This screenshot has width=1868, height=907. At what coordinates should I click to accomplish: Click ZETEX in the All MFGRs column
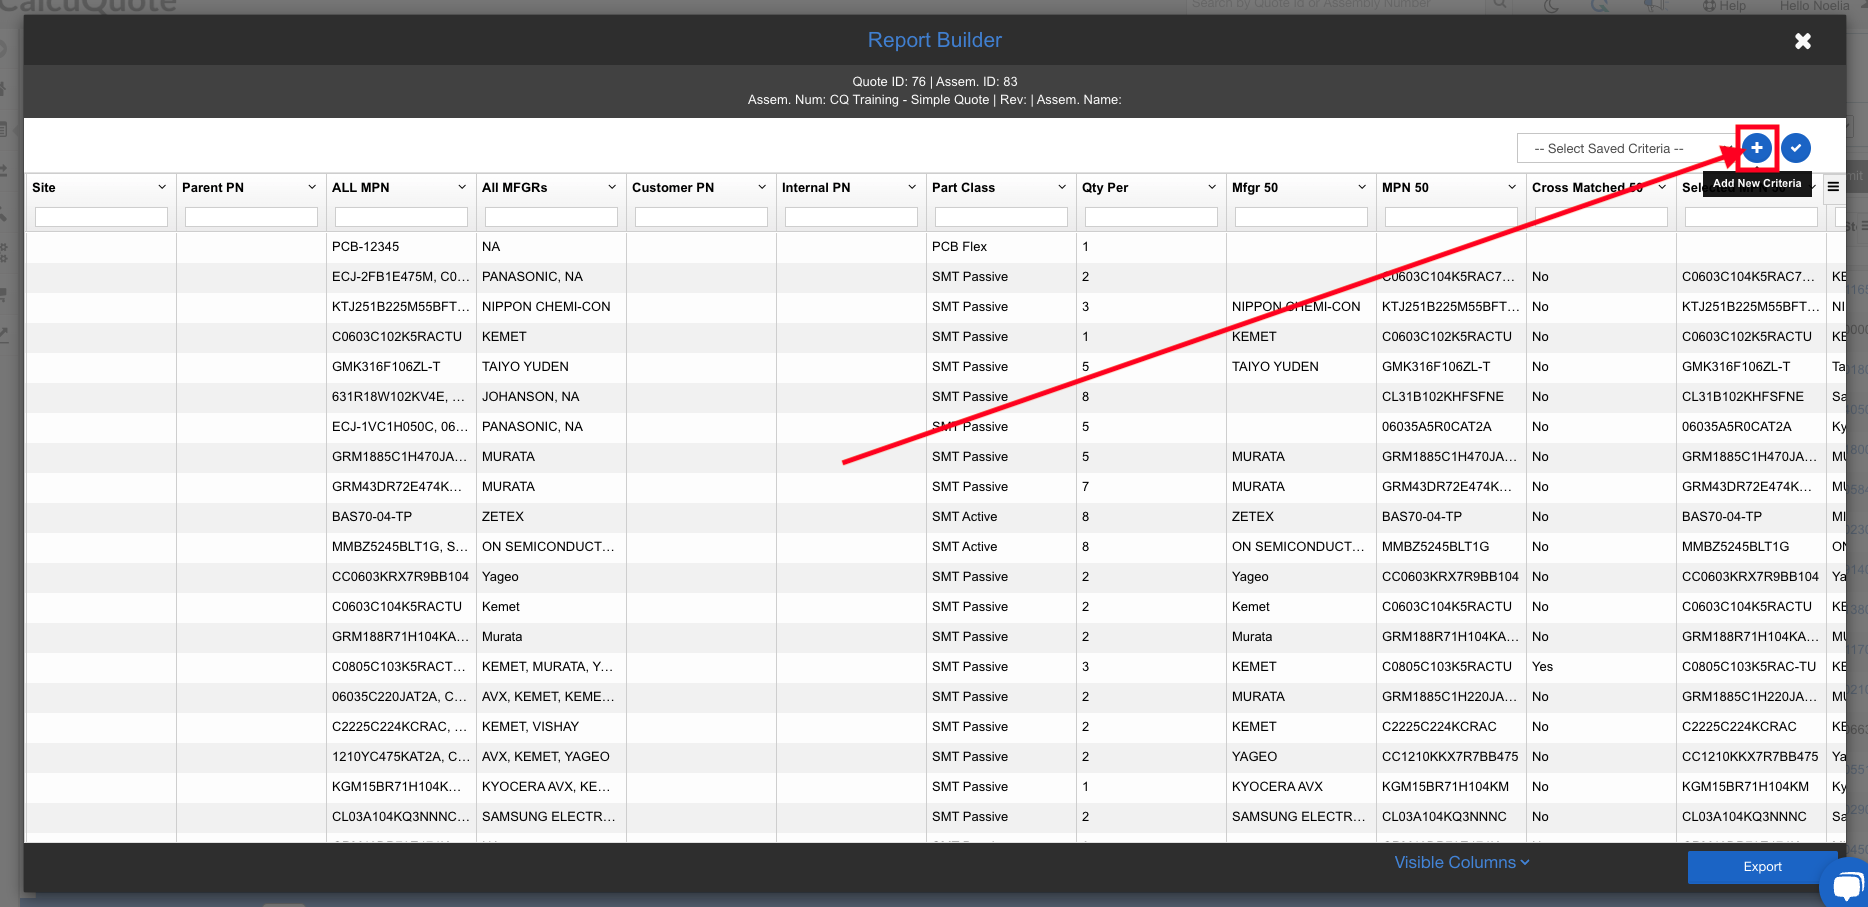point(551,517)
